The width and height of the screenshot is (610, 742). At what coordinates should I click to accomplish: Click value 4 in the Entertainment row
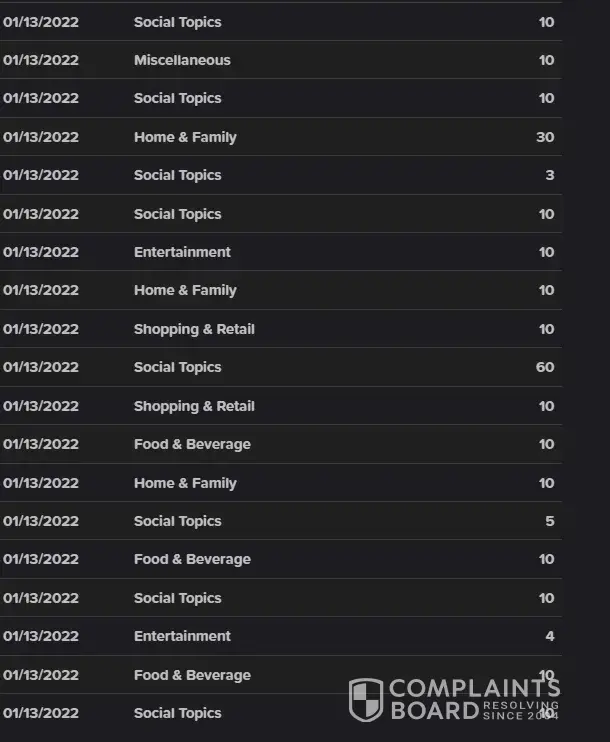550,636
